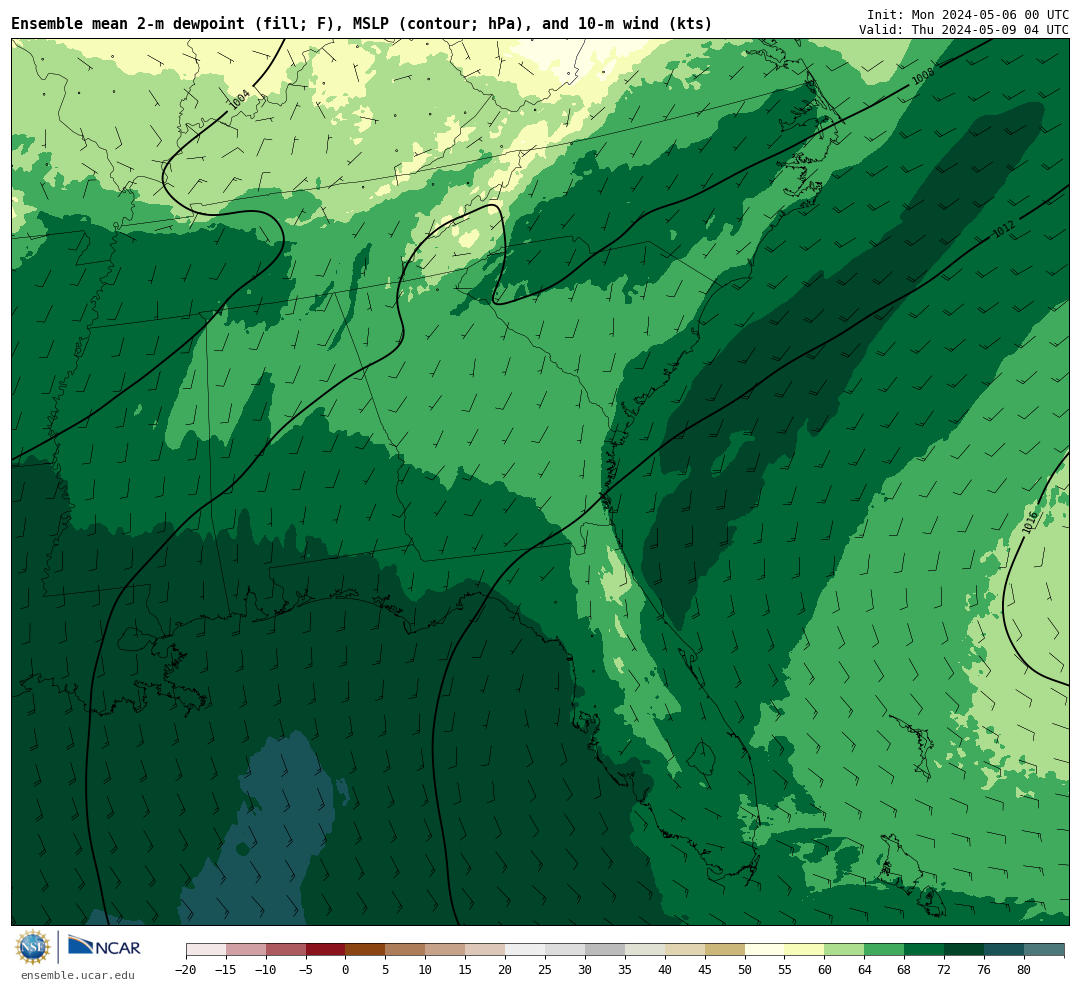This screenshot has width=1080, height=988.
Task: Pick the -5 to 0 dark red swatch
Action: (x=326, y=950)
